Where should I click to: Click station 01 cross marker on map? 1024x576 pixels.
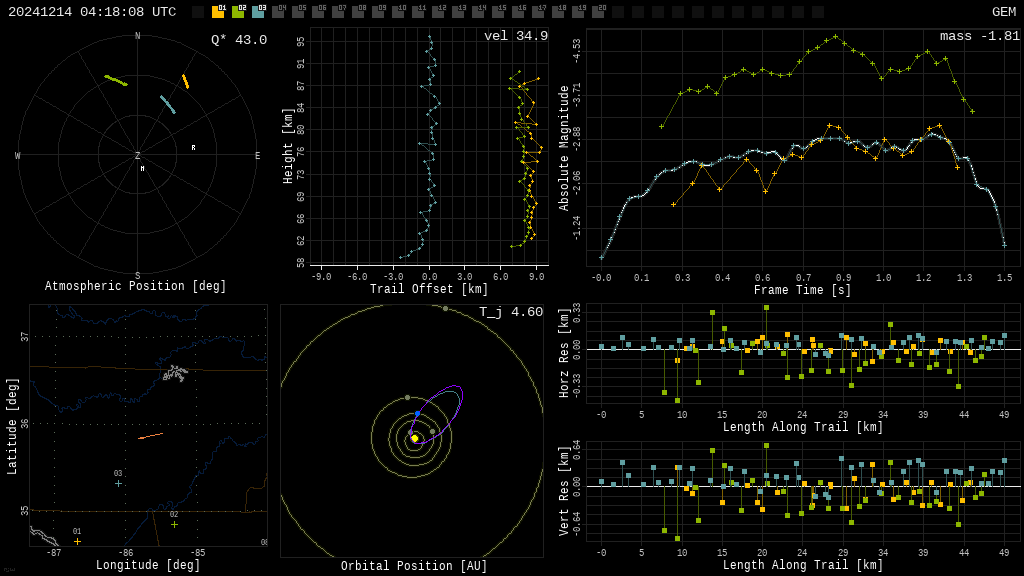pos(77,542)
